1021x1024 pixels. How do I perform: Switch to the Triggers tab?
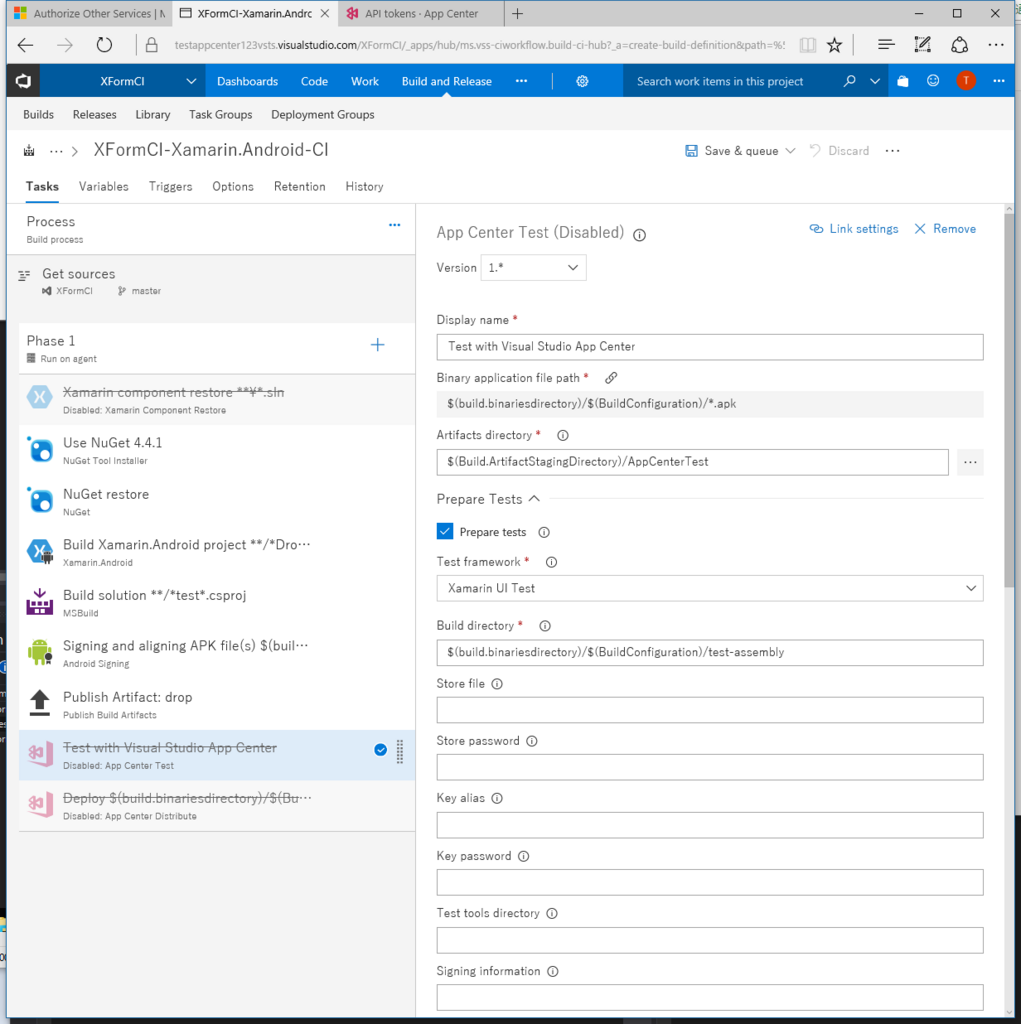[170, 187]
